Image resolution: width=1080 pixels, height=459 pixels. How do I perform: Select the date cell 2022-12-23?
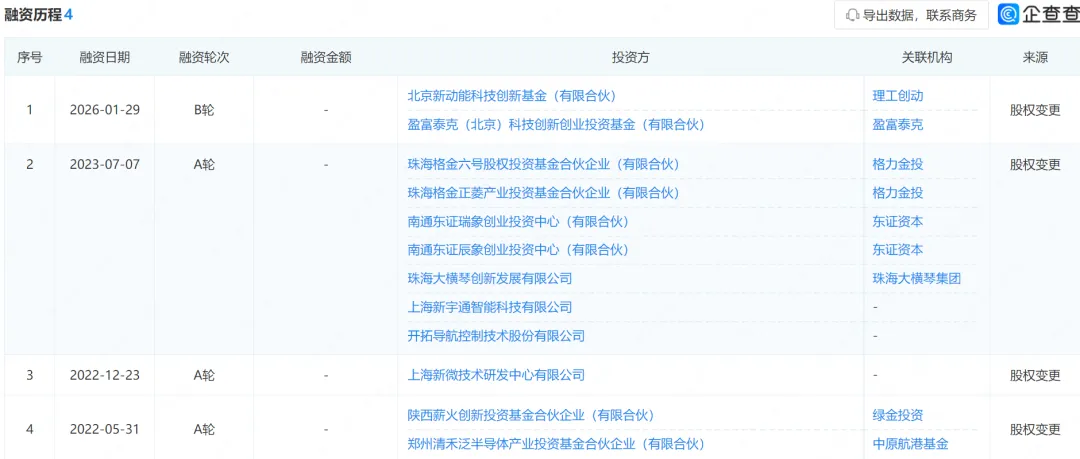click(105, 375)
